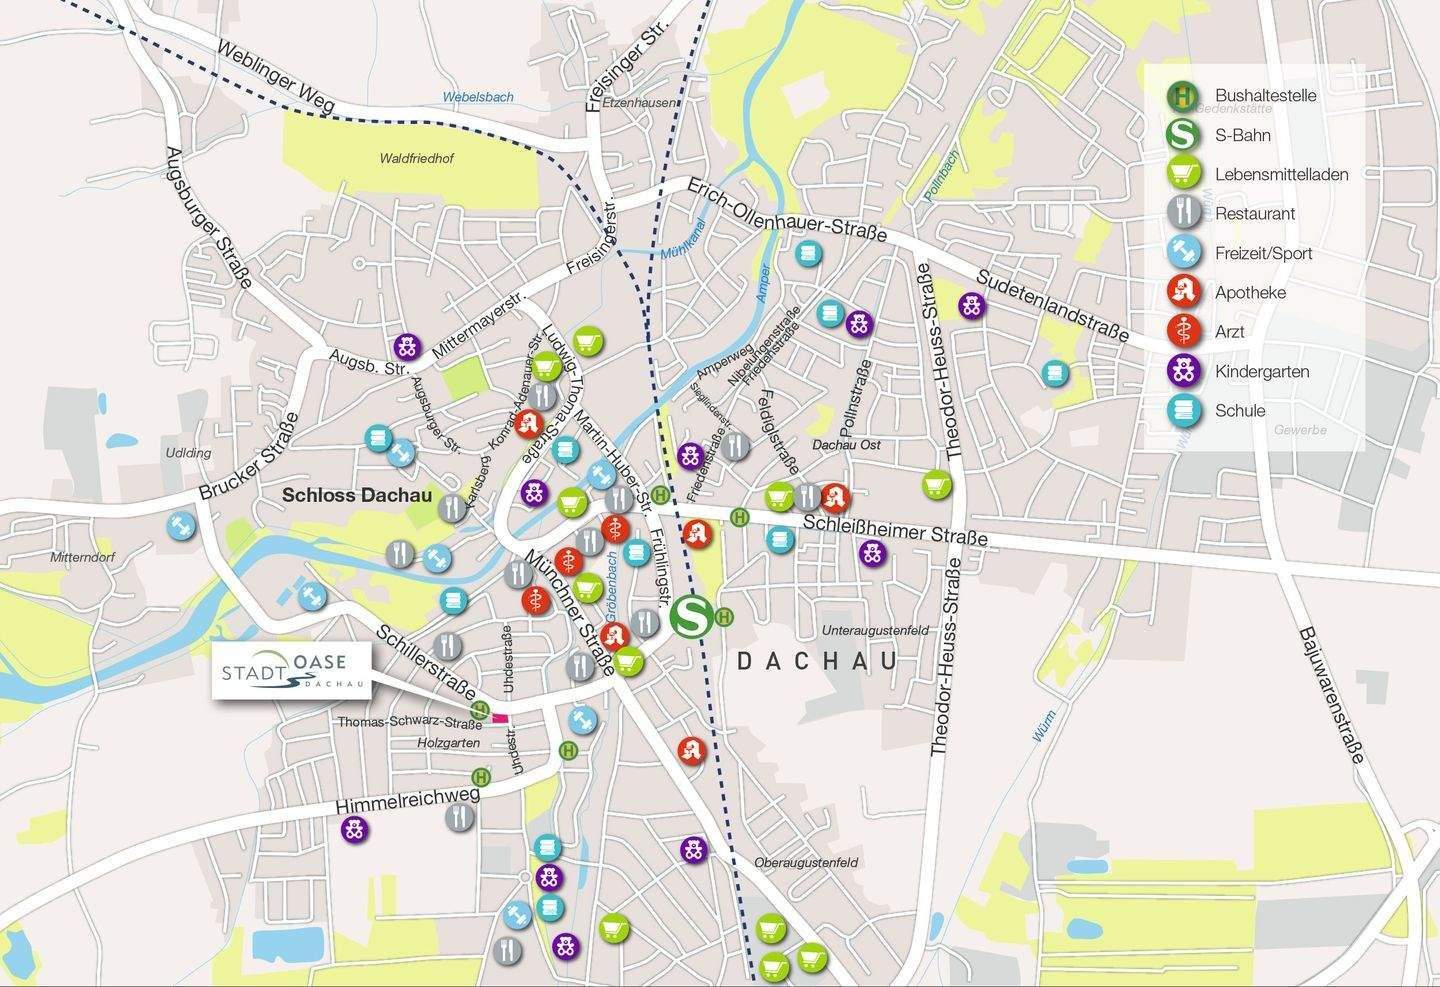1440x987 pixels.
Task: Click the Schule icon in the legend
Action: [x=1183, y=410]
